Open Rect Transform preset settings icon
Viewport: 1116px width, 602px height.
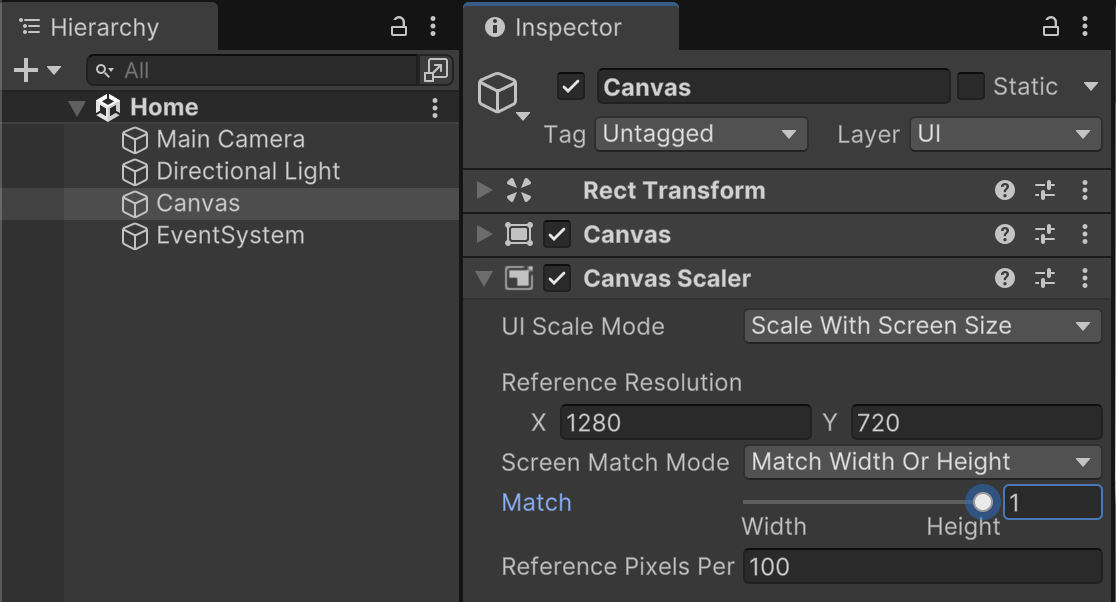pyautogui.click(x=1045, y=191)
